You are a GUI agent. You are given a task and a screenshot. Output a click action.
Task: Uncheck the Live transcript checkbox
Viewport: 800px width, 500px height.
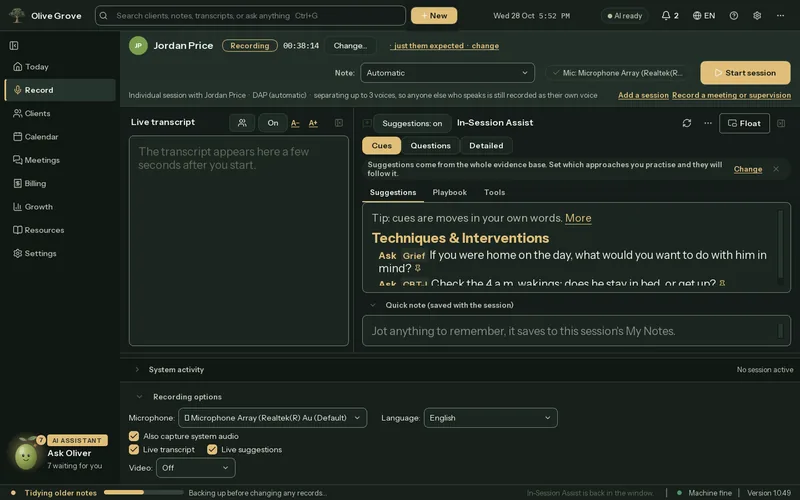pyautogui.click(x=134, y=449)
